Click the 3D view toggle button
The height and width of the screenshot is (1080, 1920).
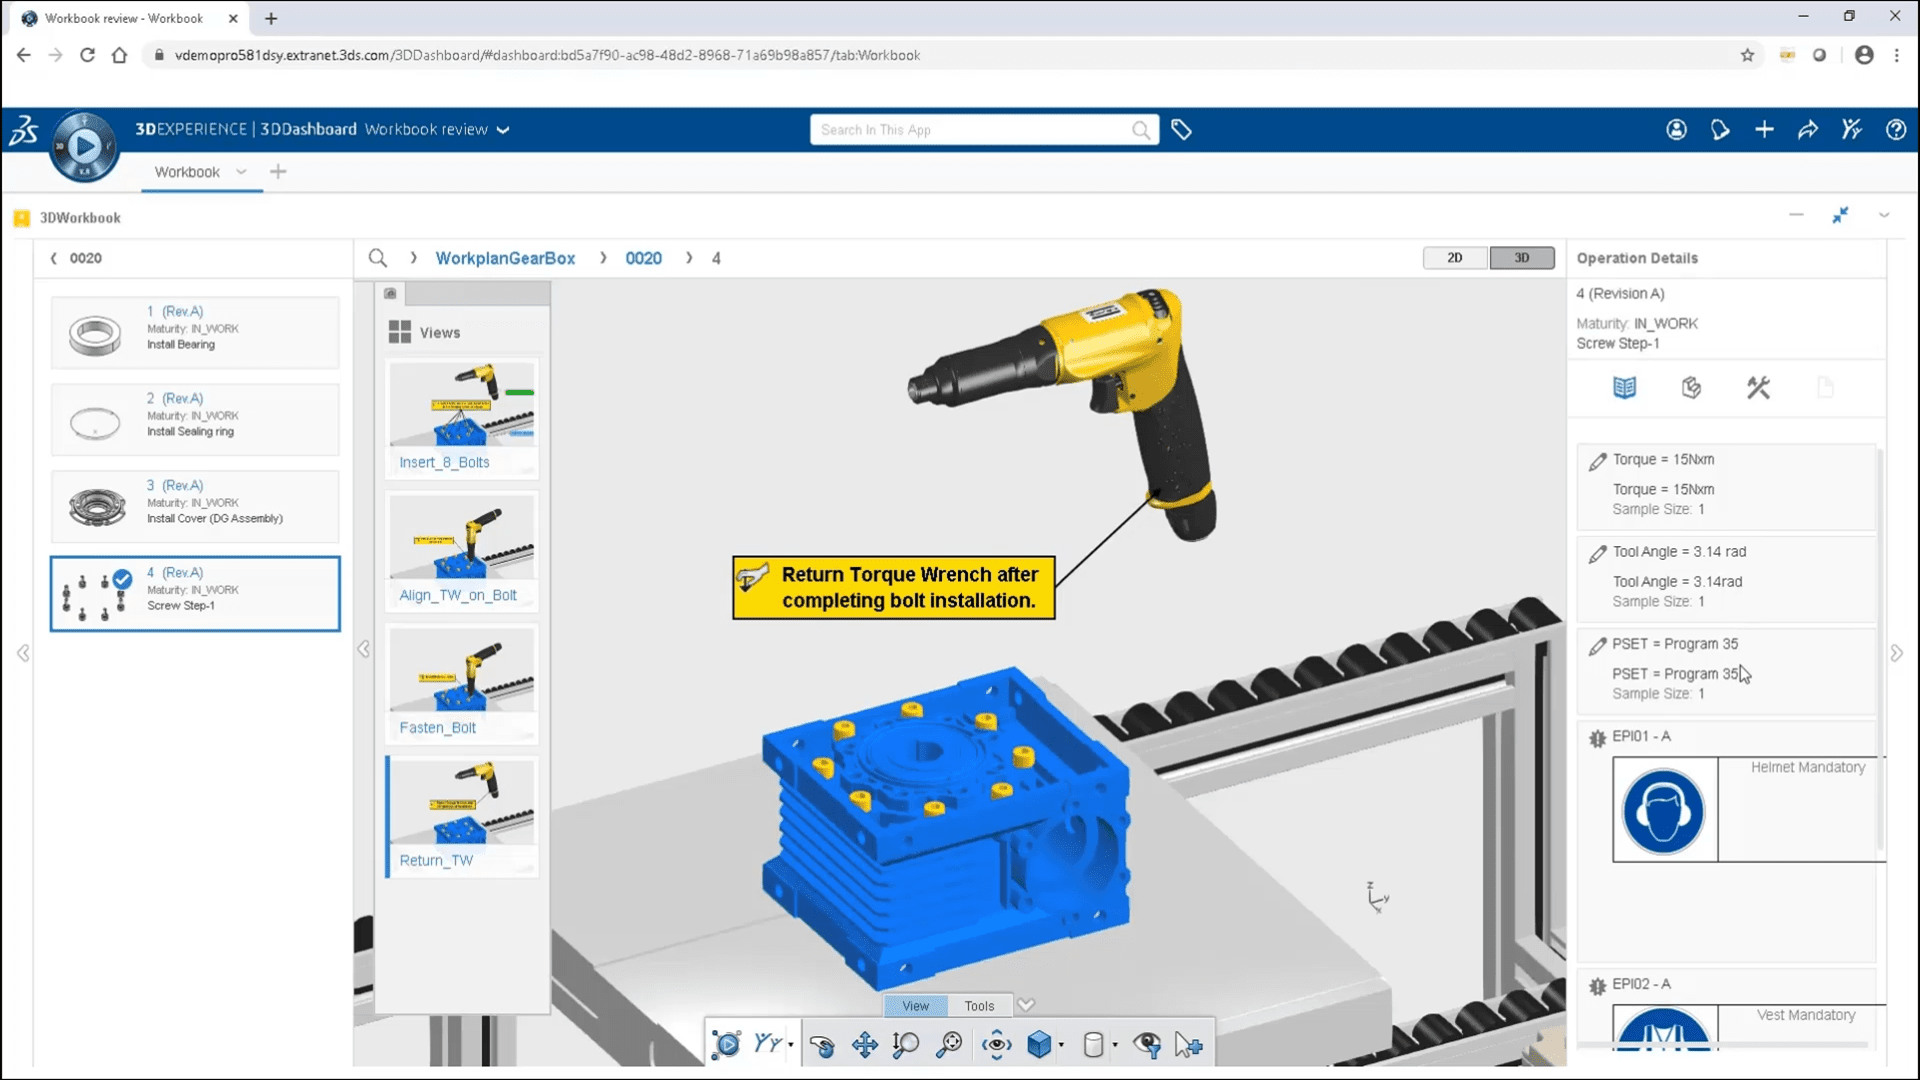[x=1520, y=258]
